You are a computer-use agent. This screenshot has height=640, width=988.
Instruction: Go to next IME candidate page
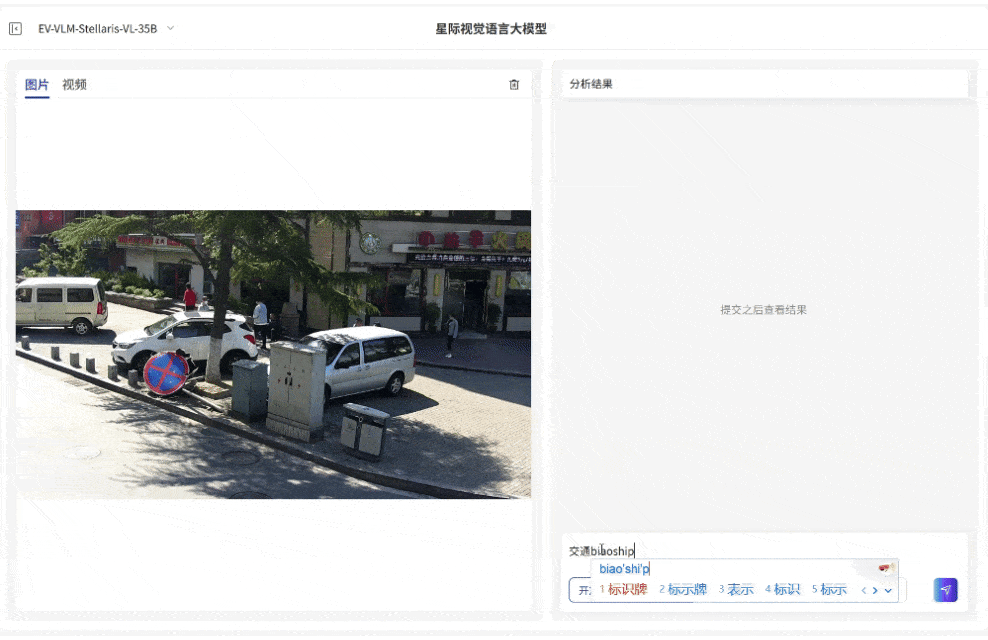(x=875, y=590)
